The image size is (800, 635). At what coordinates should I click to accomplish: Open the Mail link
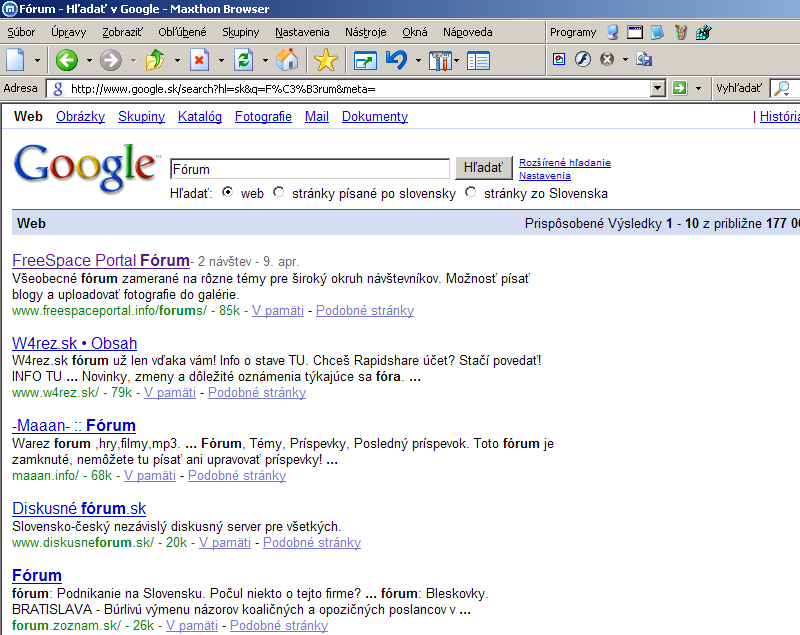pyautogui.click(x=317, y=117)
